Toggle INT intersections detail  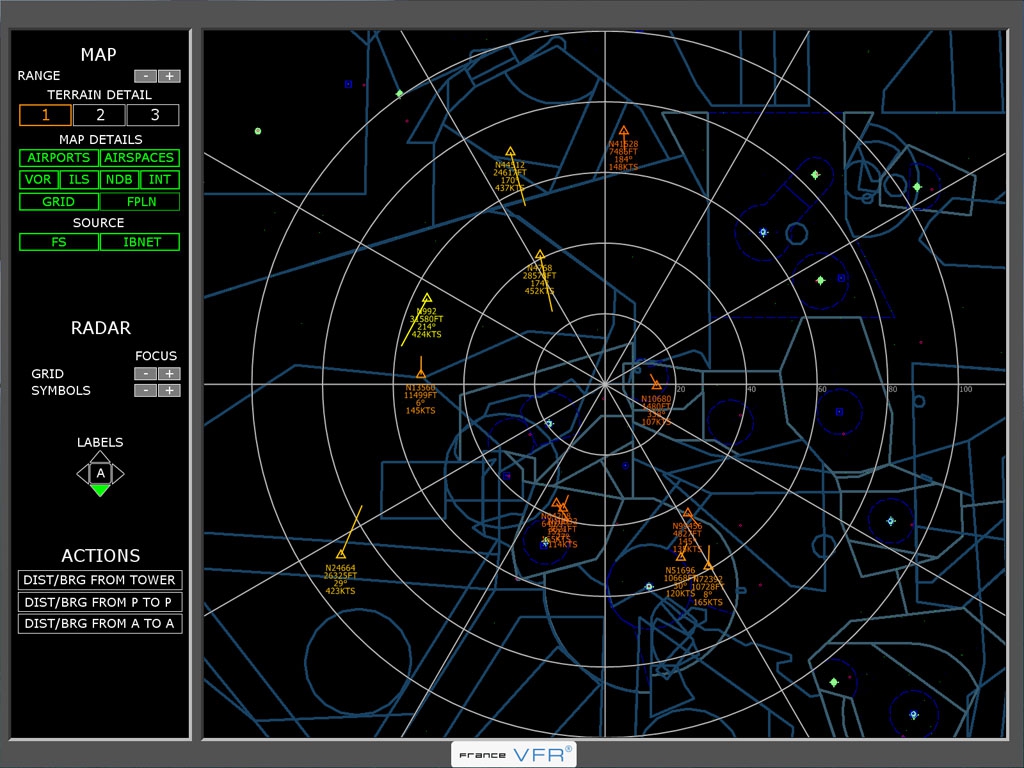point(159,180)
